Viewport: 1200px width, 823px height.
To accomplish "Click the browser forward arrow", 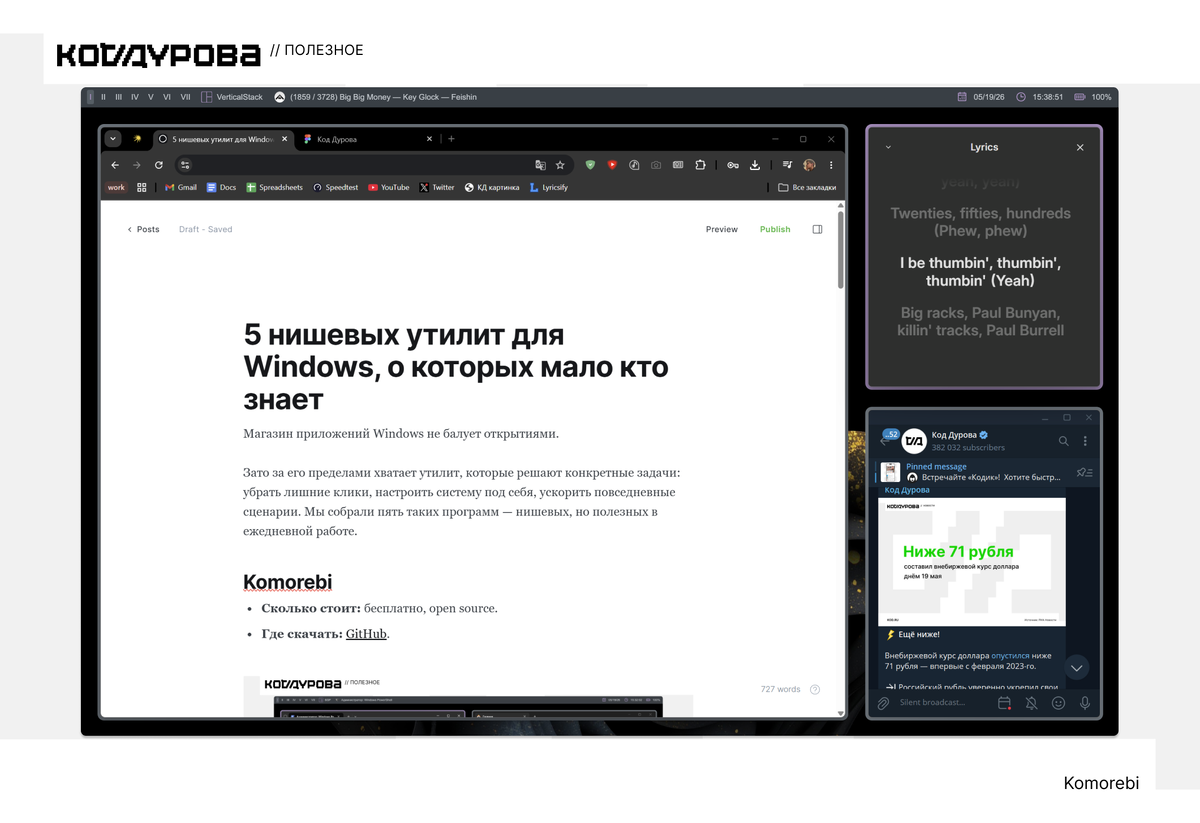I will click(137, 165).
